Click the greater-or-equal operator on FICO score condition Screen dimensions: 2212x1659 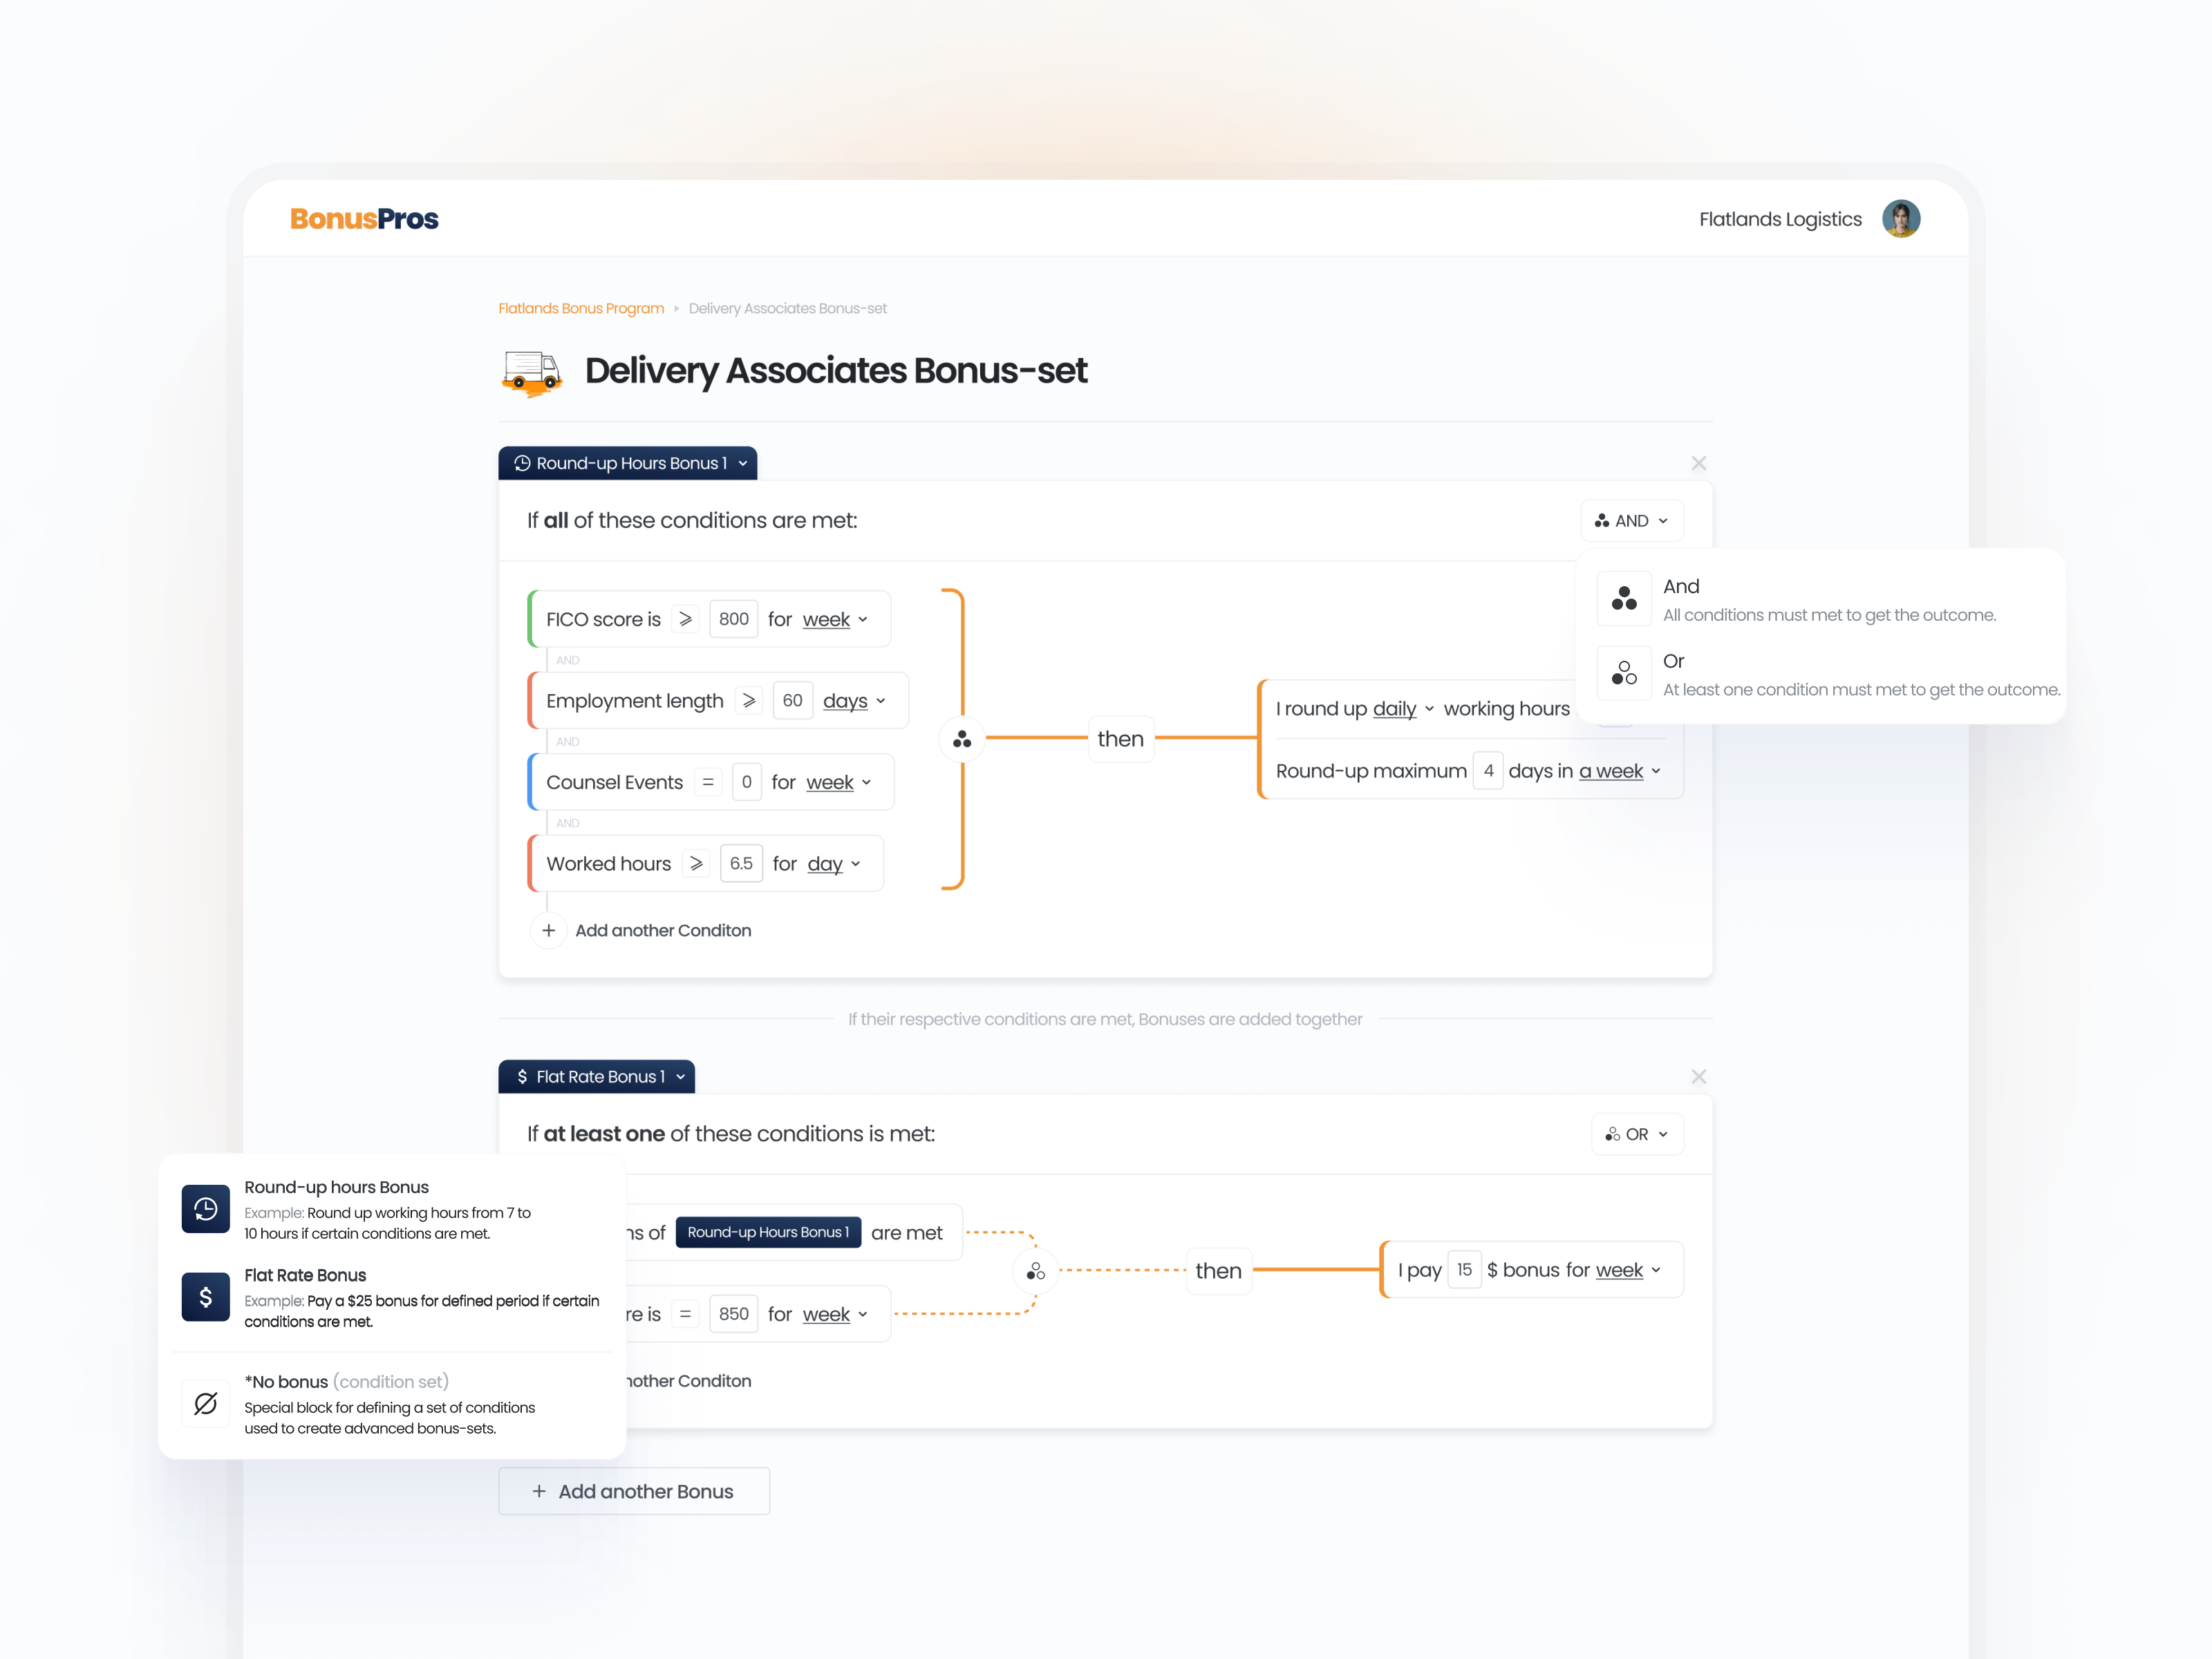(x=685, y=618)
